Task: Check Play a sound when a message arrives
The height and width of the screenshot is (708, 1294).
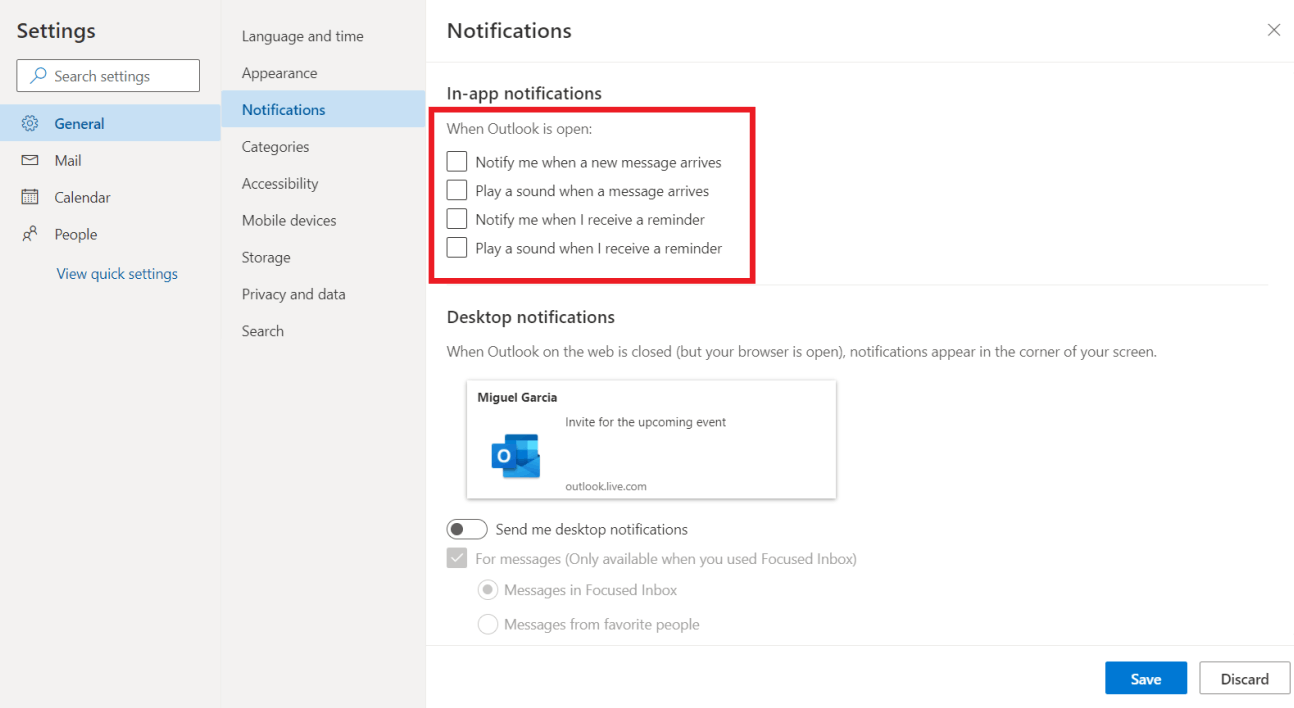Action: 457,190
